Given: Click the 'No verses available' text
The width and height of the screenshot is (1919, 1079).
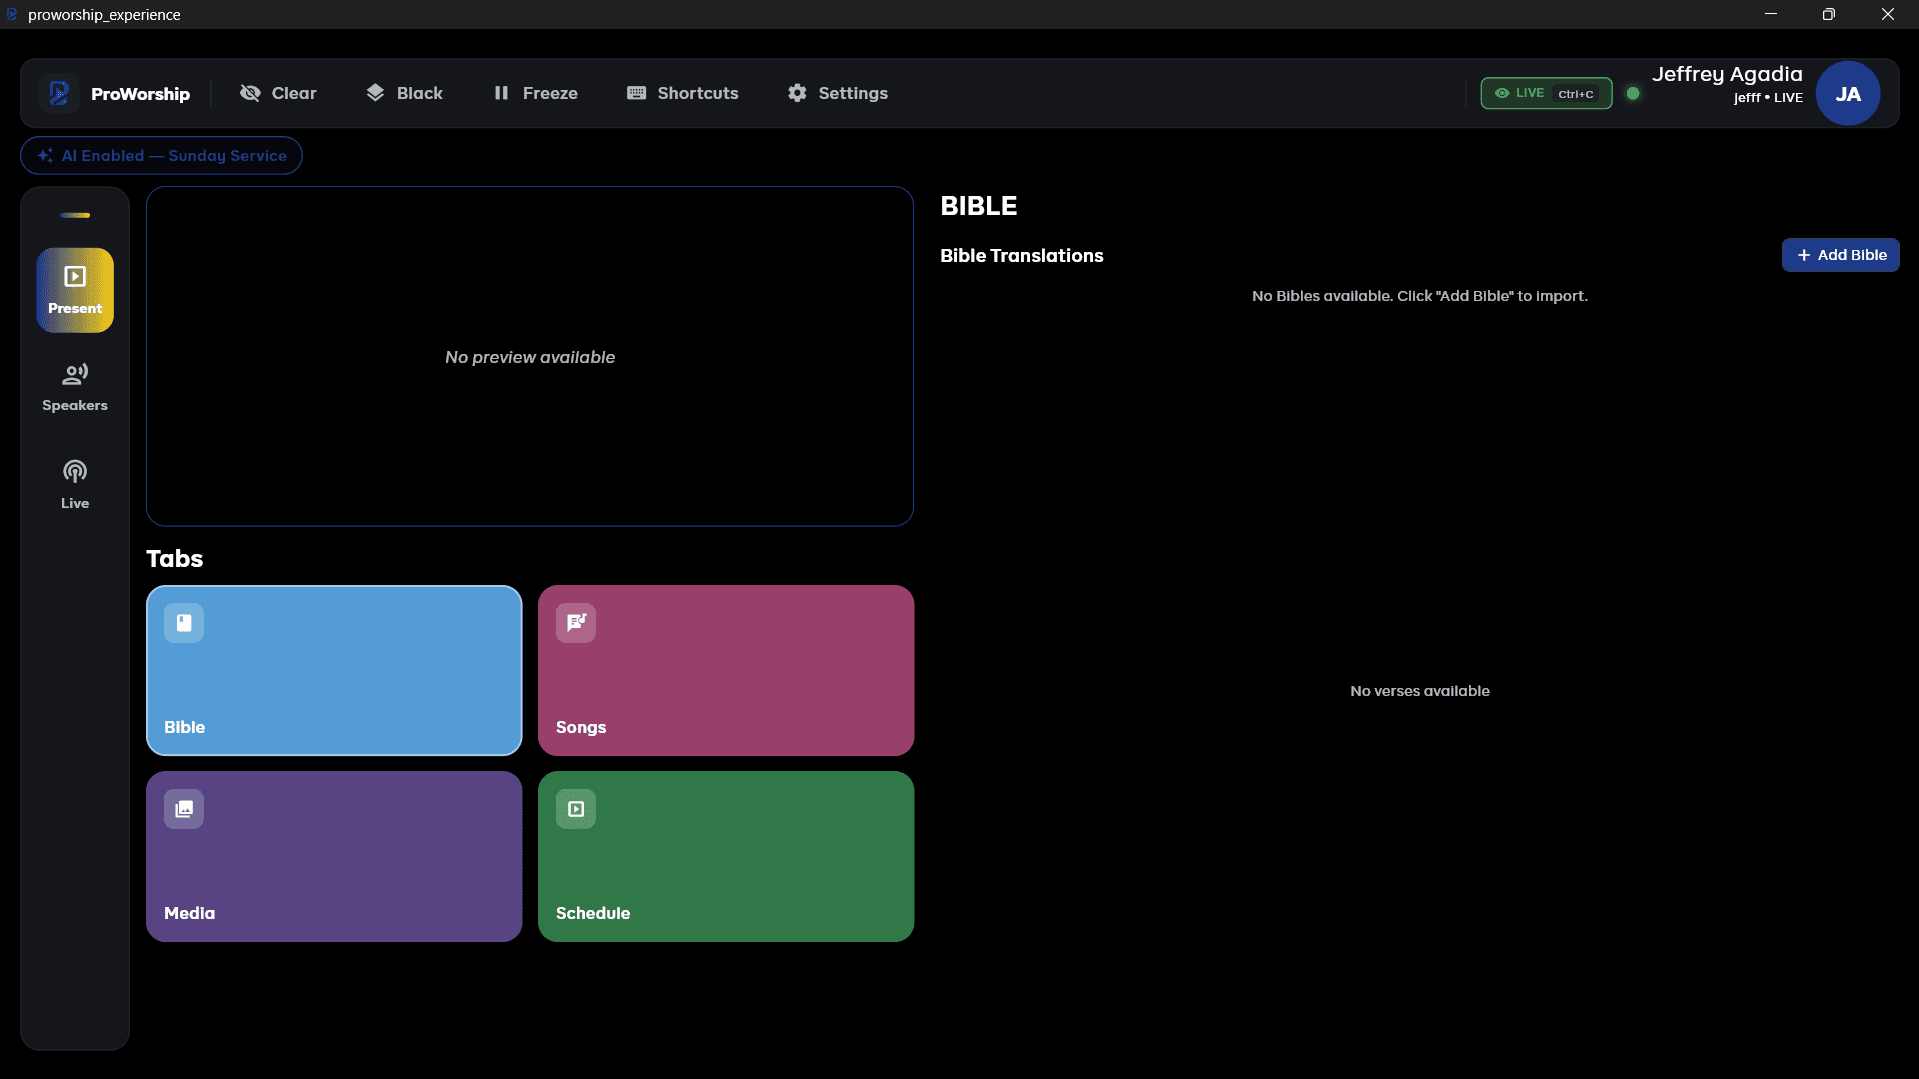Looking at the screenshot, I should [1420, 691].
